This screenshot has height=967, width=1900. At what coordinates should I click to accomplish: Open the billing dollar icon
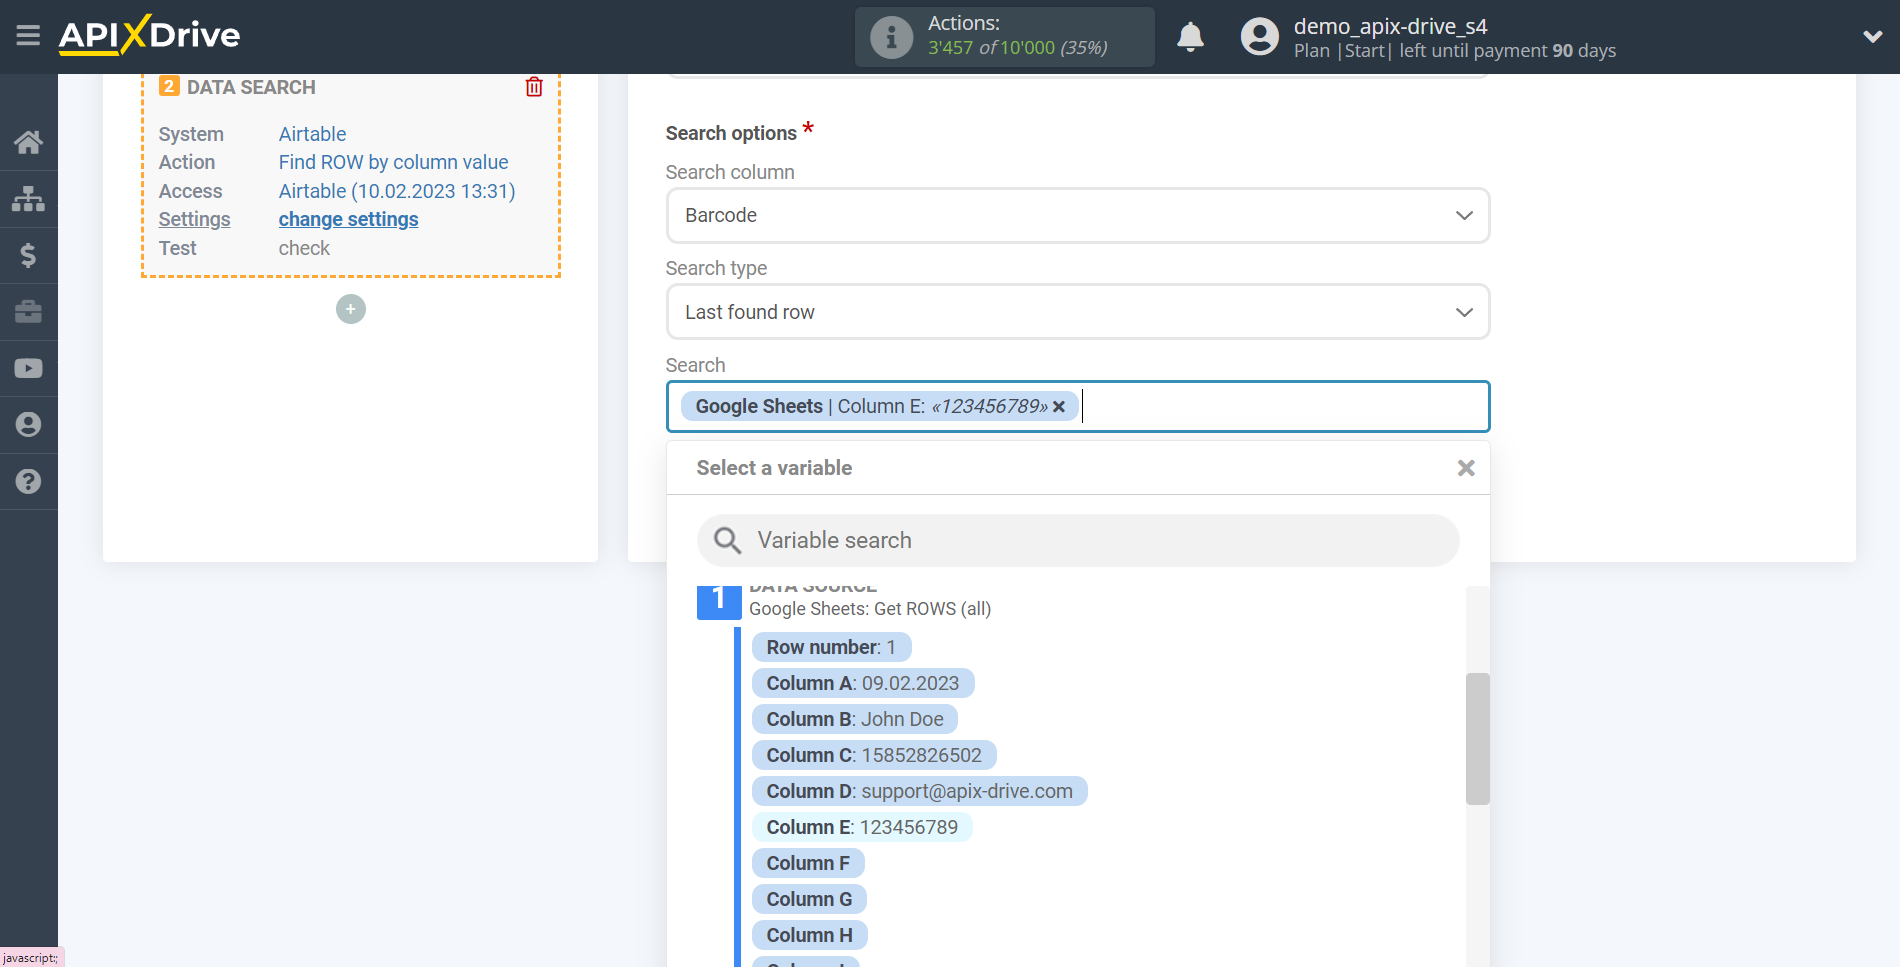[28, 255]
